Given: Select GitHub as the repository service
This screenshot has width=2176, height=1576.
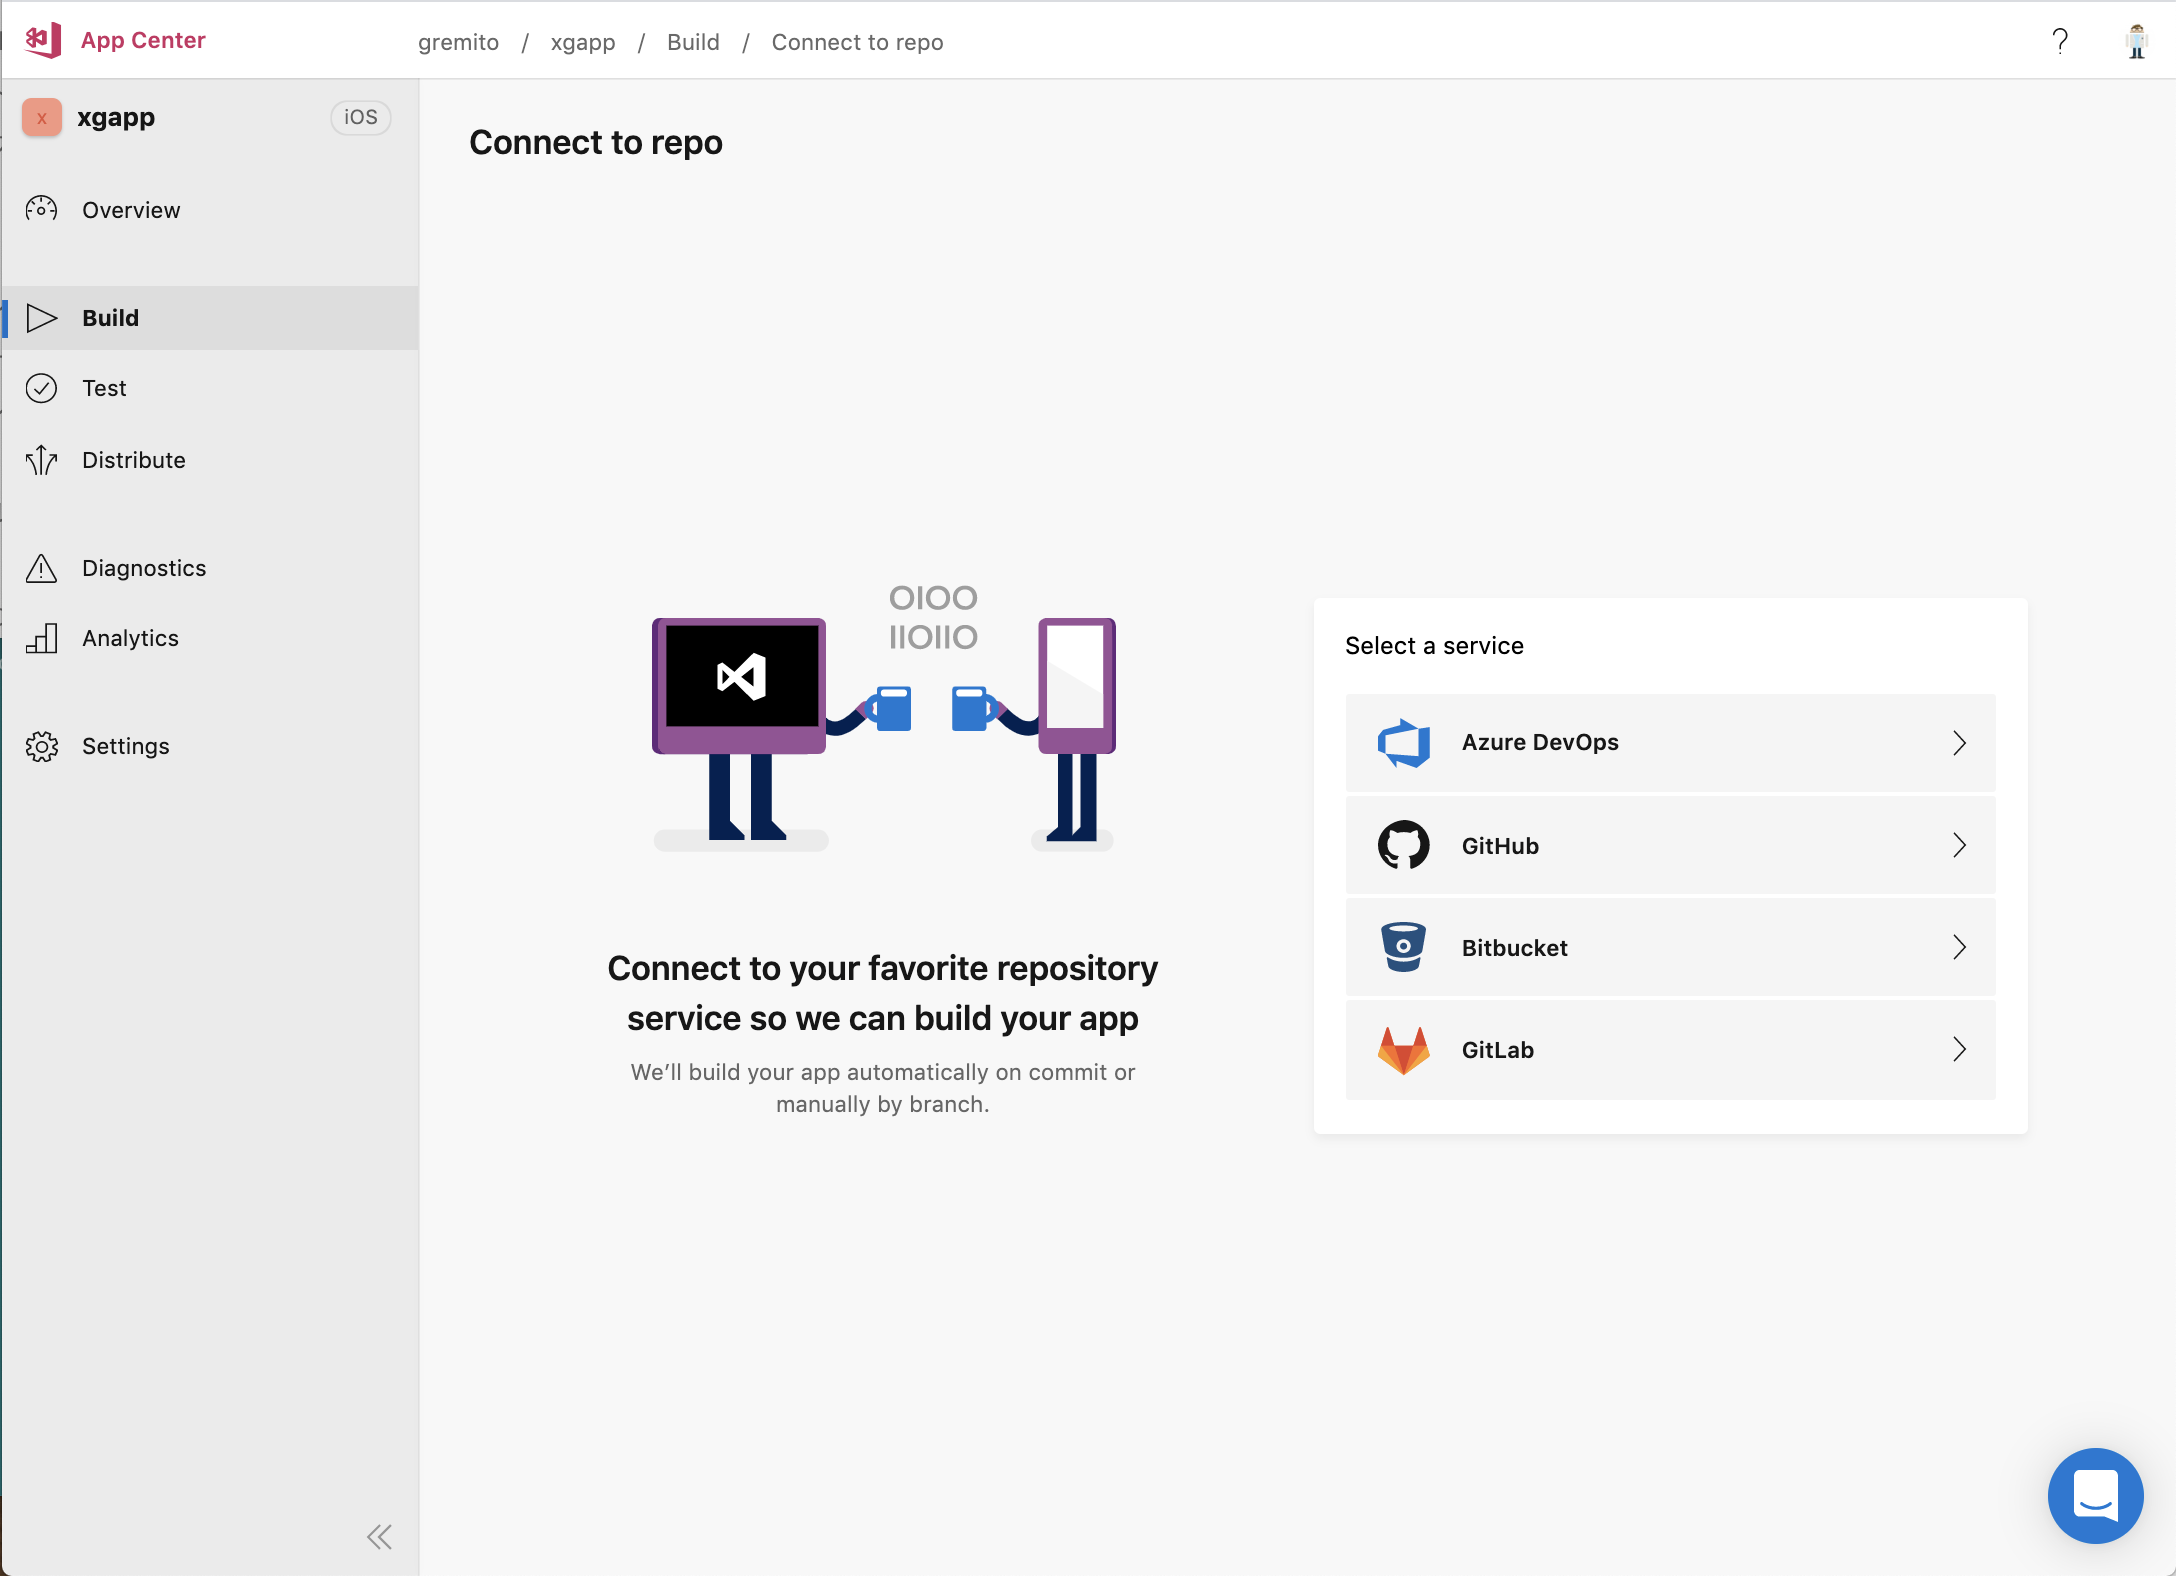Looking at the screenshot, I should point(1670,846).
